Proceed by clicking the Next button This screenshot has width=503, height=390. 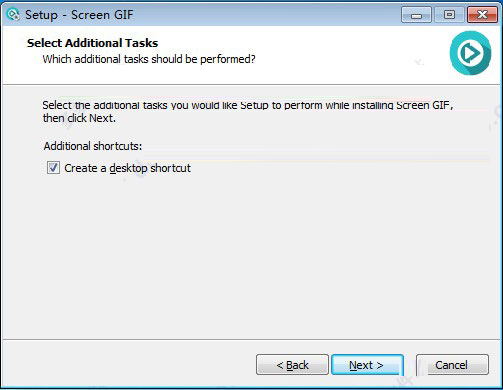click(x=367, y=365)
